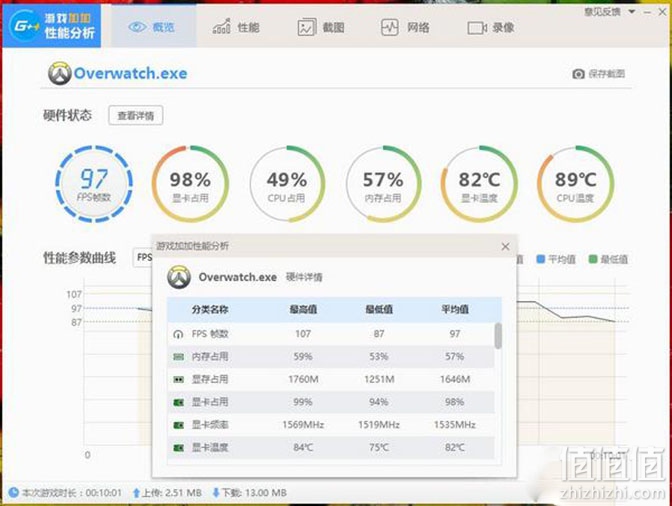Click the camera icon to save screenshot
The height and width of the screenshot is (506, 672).
click(578, 74)
